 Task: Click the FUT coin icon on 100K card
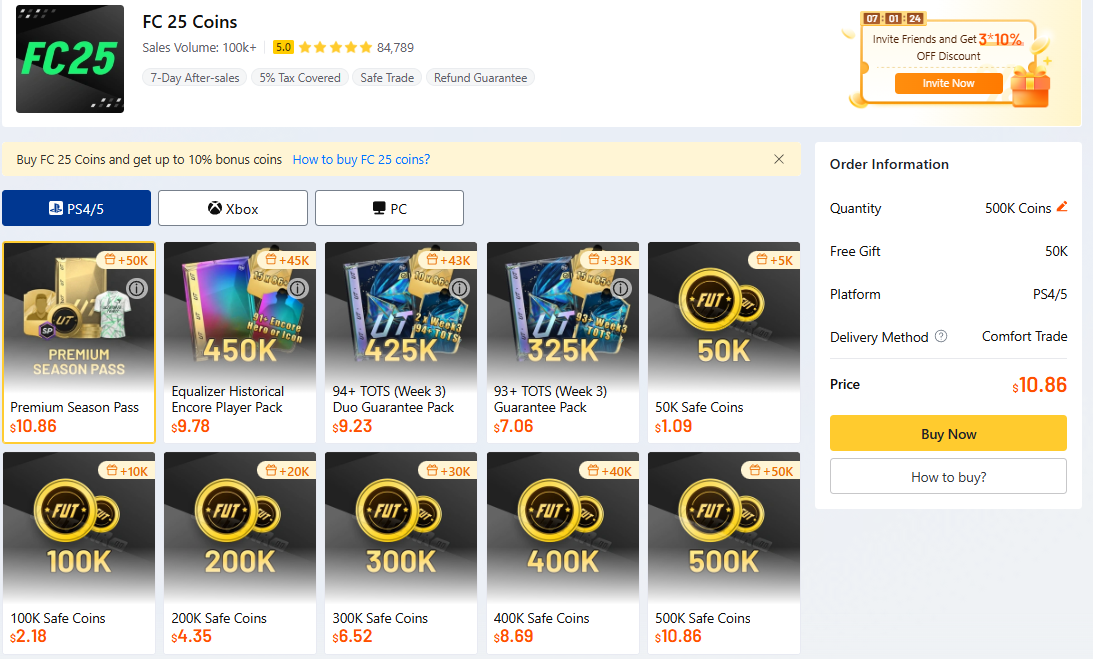pyautogui.click(x=76, y=512)
